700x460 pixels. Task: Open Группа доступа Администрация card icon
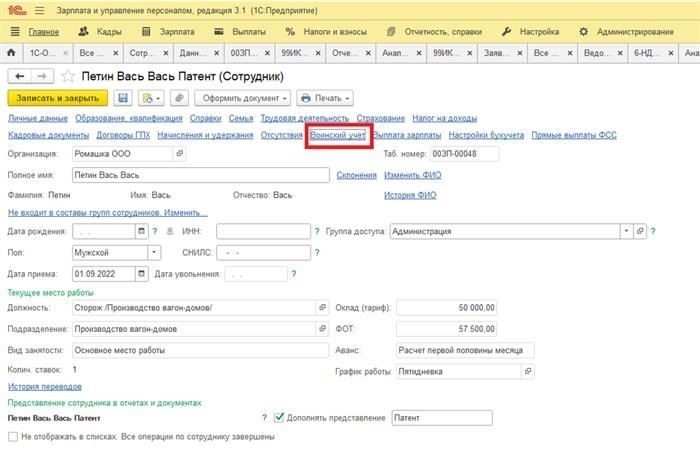click(x=640, y=231)
